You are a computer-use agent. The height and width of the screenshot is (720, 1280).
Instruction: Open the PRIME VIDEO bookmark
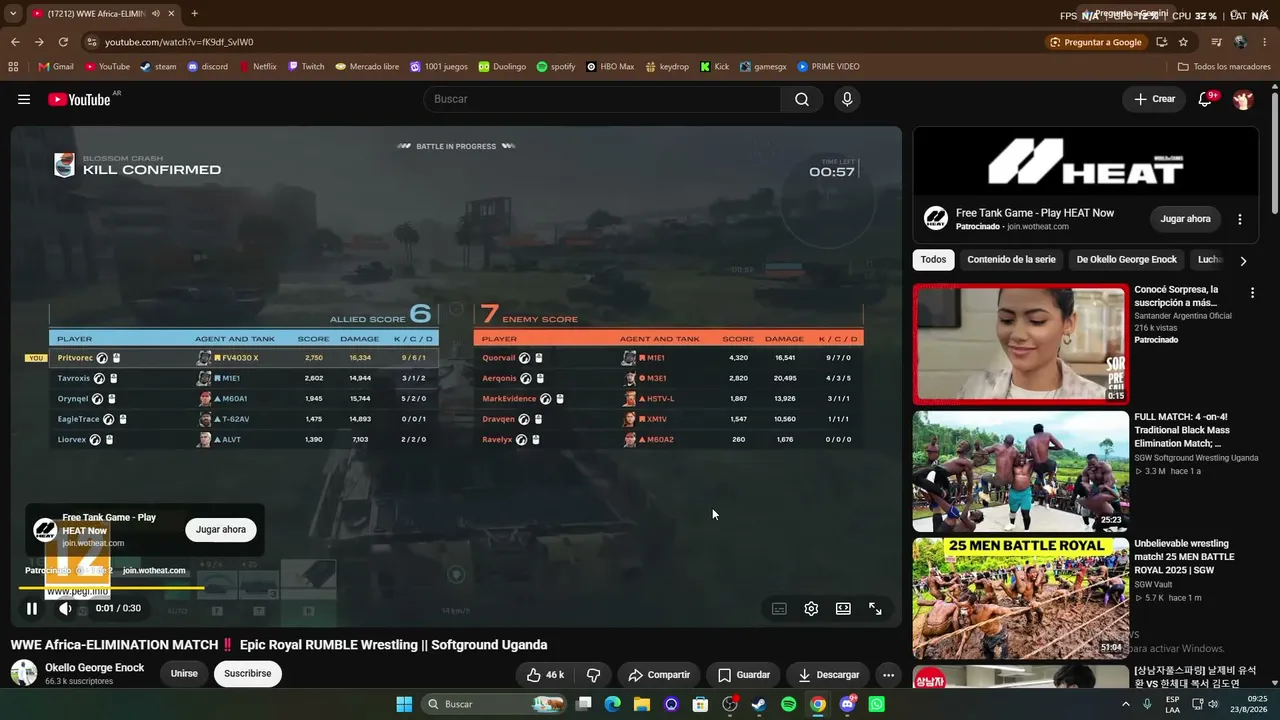828,67
